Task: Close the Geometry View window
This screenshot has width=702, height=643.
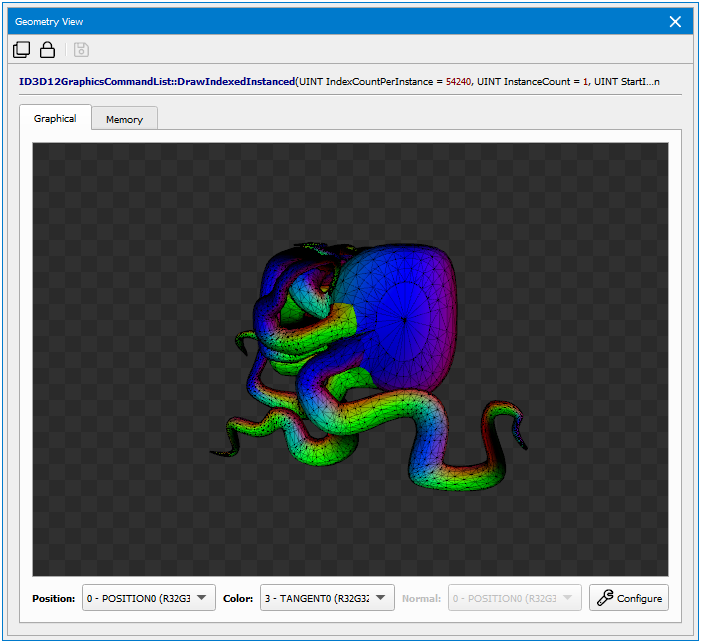Action: [675, 21]
